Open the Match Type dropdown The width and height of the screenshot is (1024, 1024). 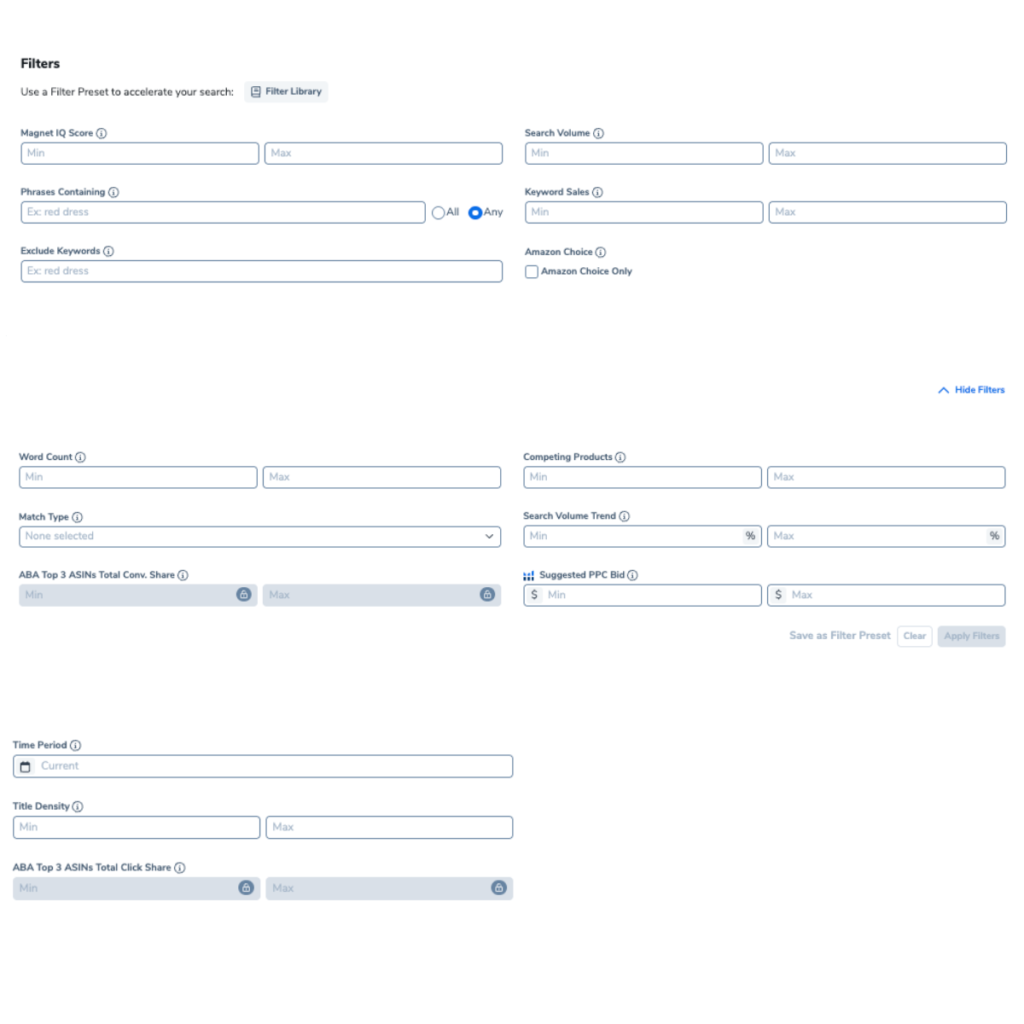pos(260,537)
